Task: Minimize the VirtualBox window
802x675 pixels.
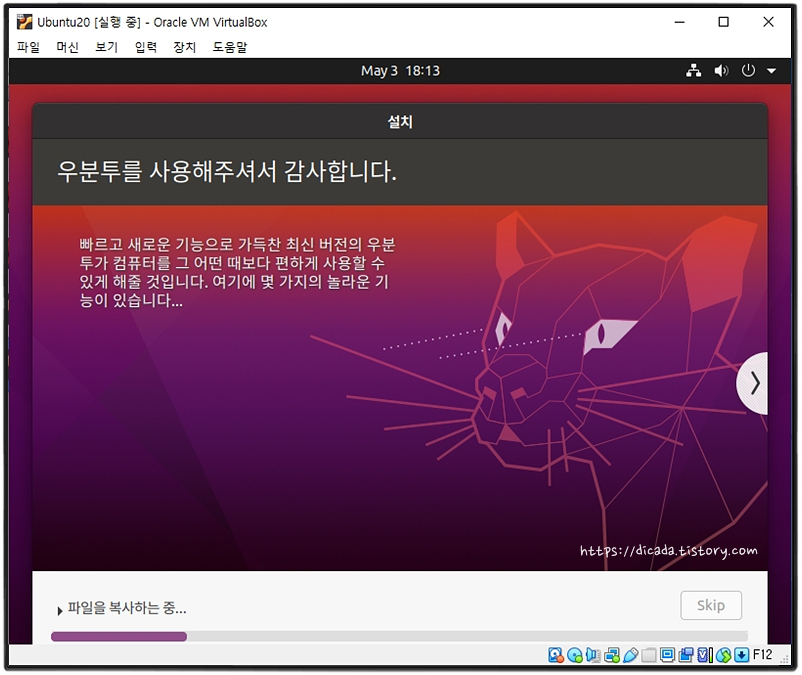Action: pos(679,22)
